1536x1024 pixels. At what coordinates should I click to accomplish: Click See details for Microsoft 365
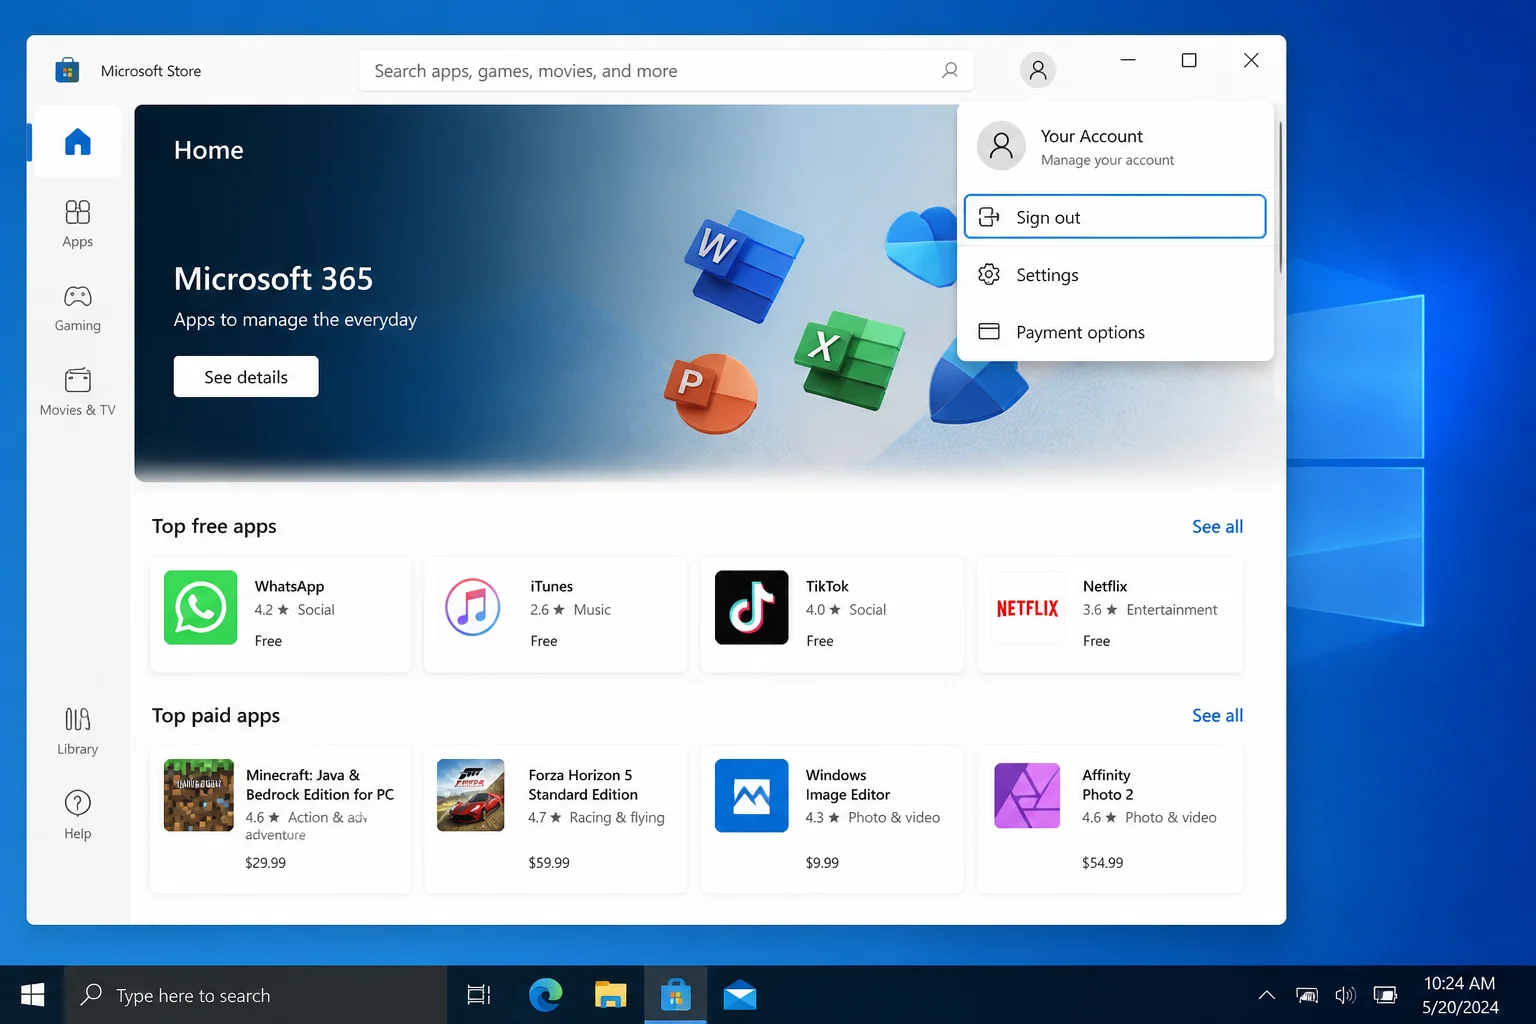click(x=246, y=377)
